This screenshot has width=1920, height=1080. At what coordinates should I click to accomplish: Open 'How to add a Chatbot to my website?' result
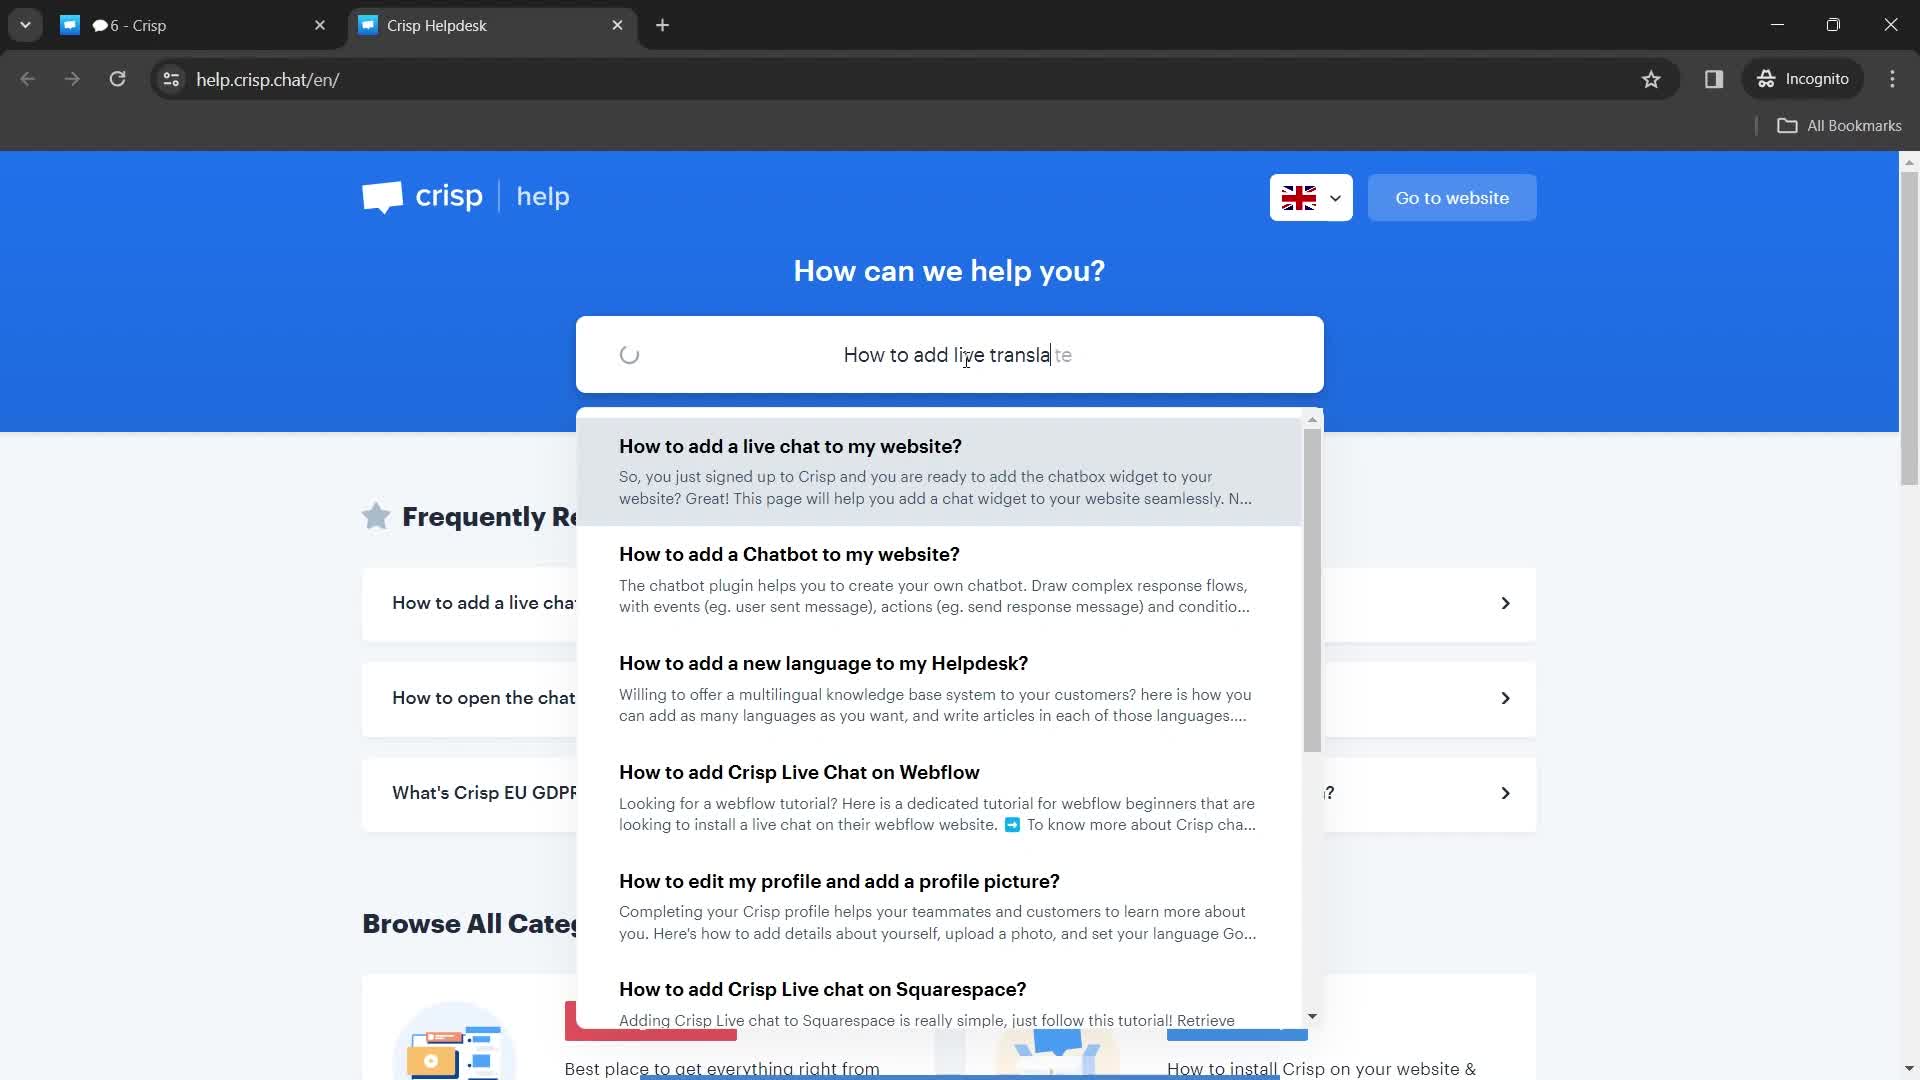click(939, 580)
